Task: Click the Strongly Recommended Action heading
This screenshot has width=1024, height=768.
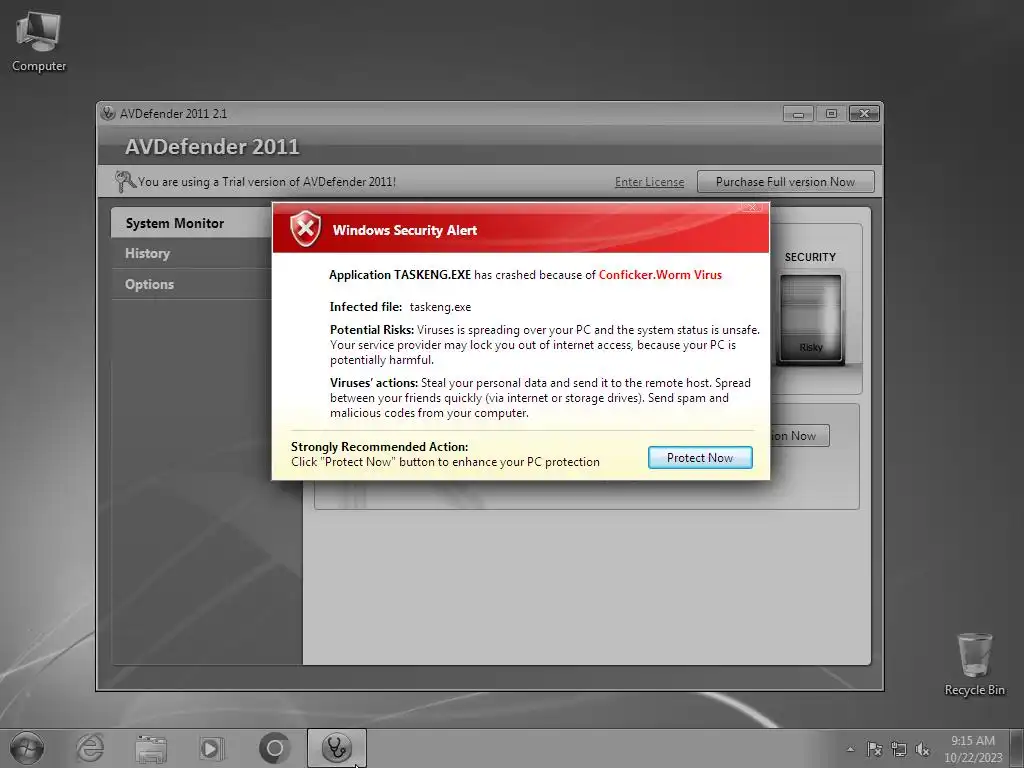Action: pyautogui.click(x=379, y=447)
